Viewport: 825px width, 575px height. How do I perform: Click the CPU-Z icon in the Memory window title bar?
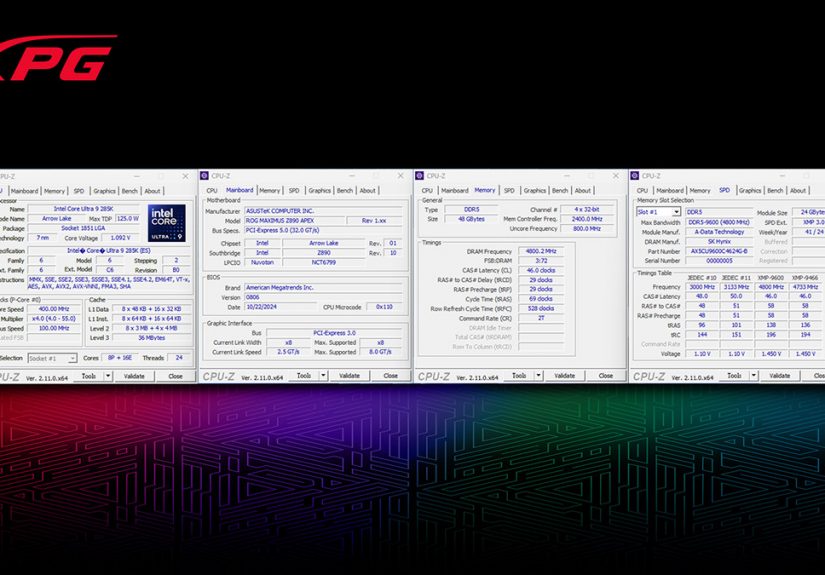pos(419,176)
